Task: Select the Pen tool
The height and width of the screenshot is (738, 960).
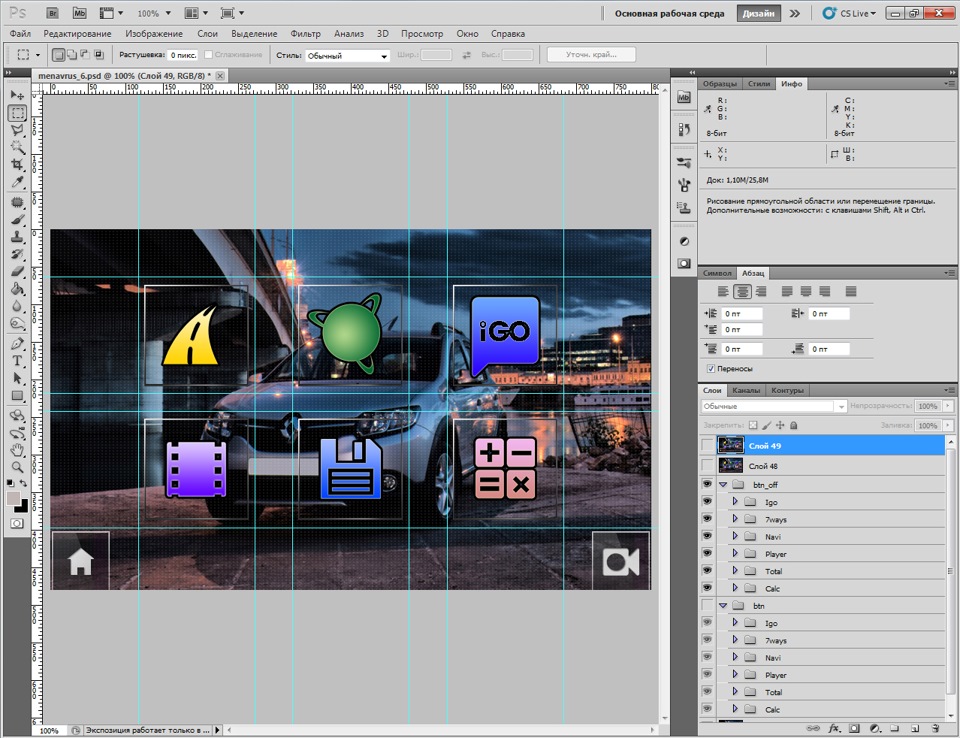Action: pyautogui.click(x=17, y=344)
